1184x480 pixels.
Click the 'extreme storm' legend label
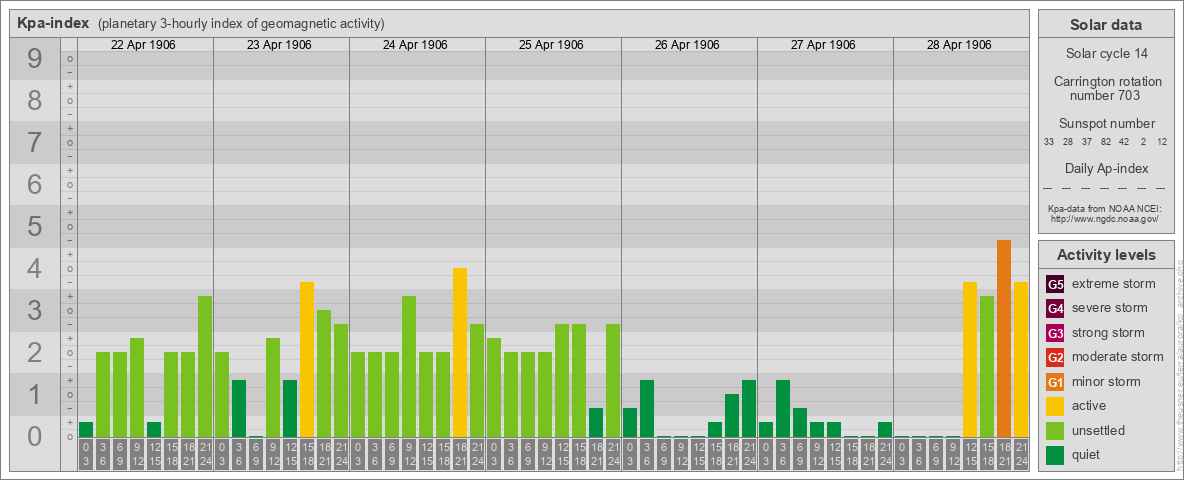[x=1114, y=284]
